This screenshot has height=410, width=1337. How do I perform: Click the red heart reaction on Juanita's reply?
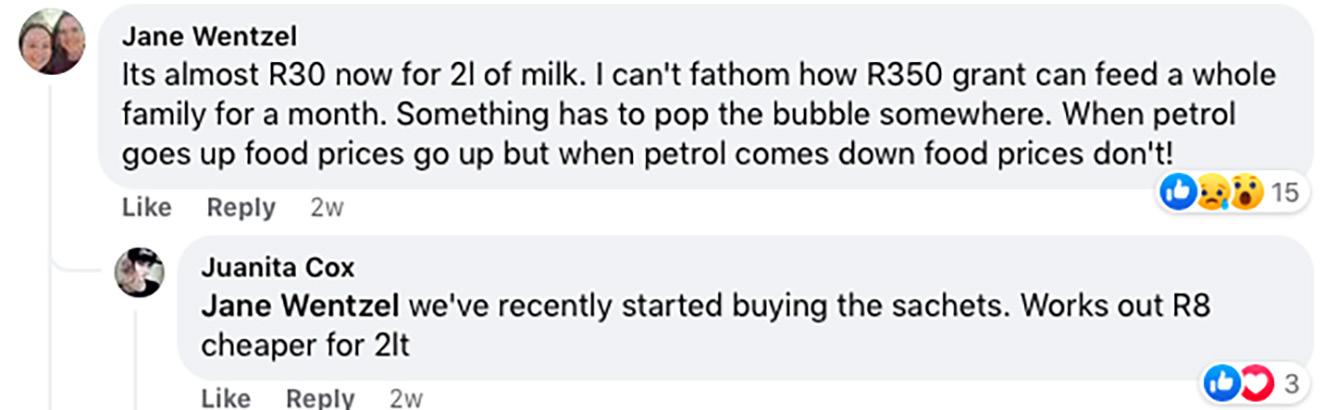pos(1255,382)
